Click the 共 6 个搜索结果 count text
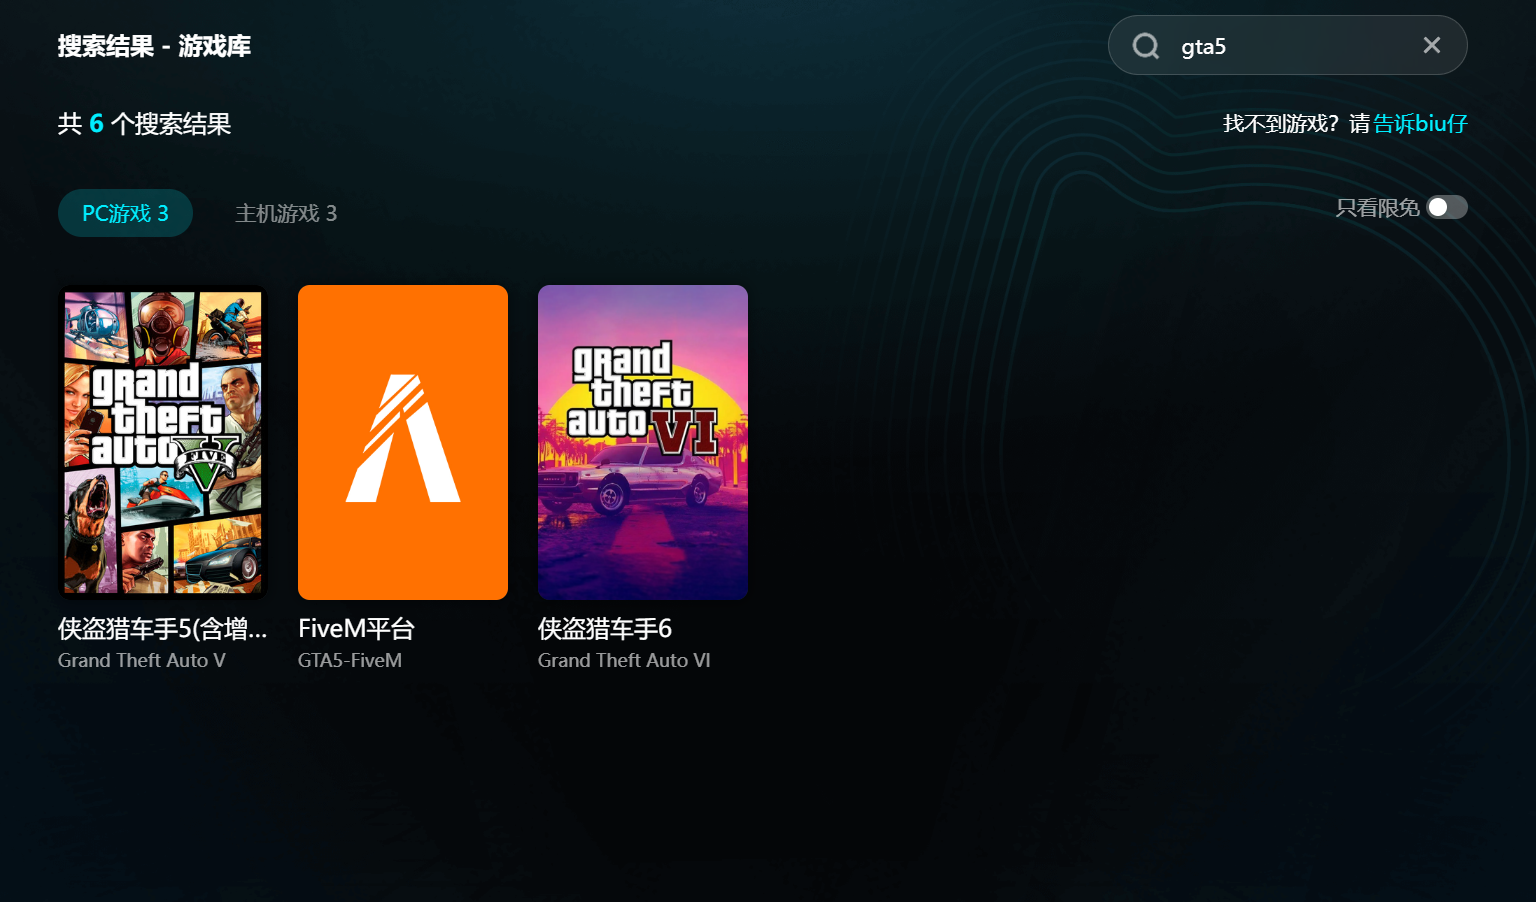Viewport: 1536px width, 902px height. click(145, 124)
